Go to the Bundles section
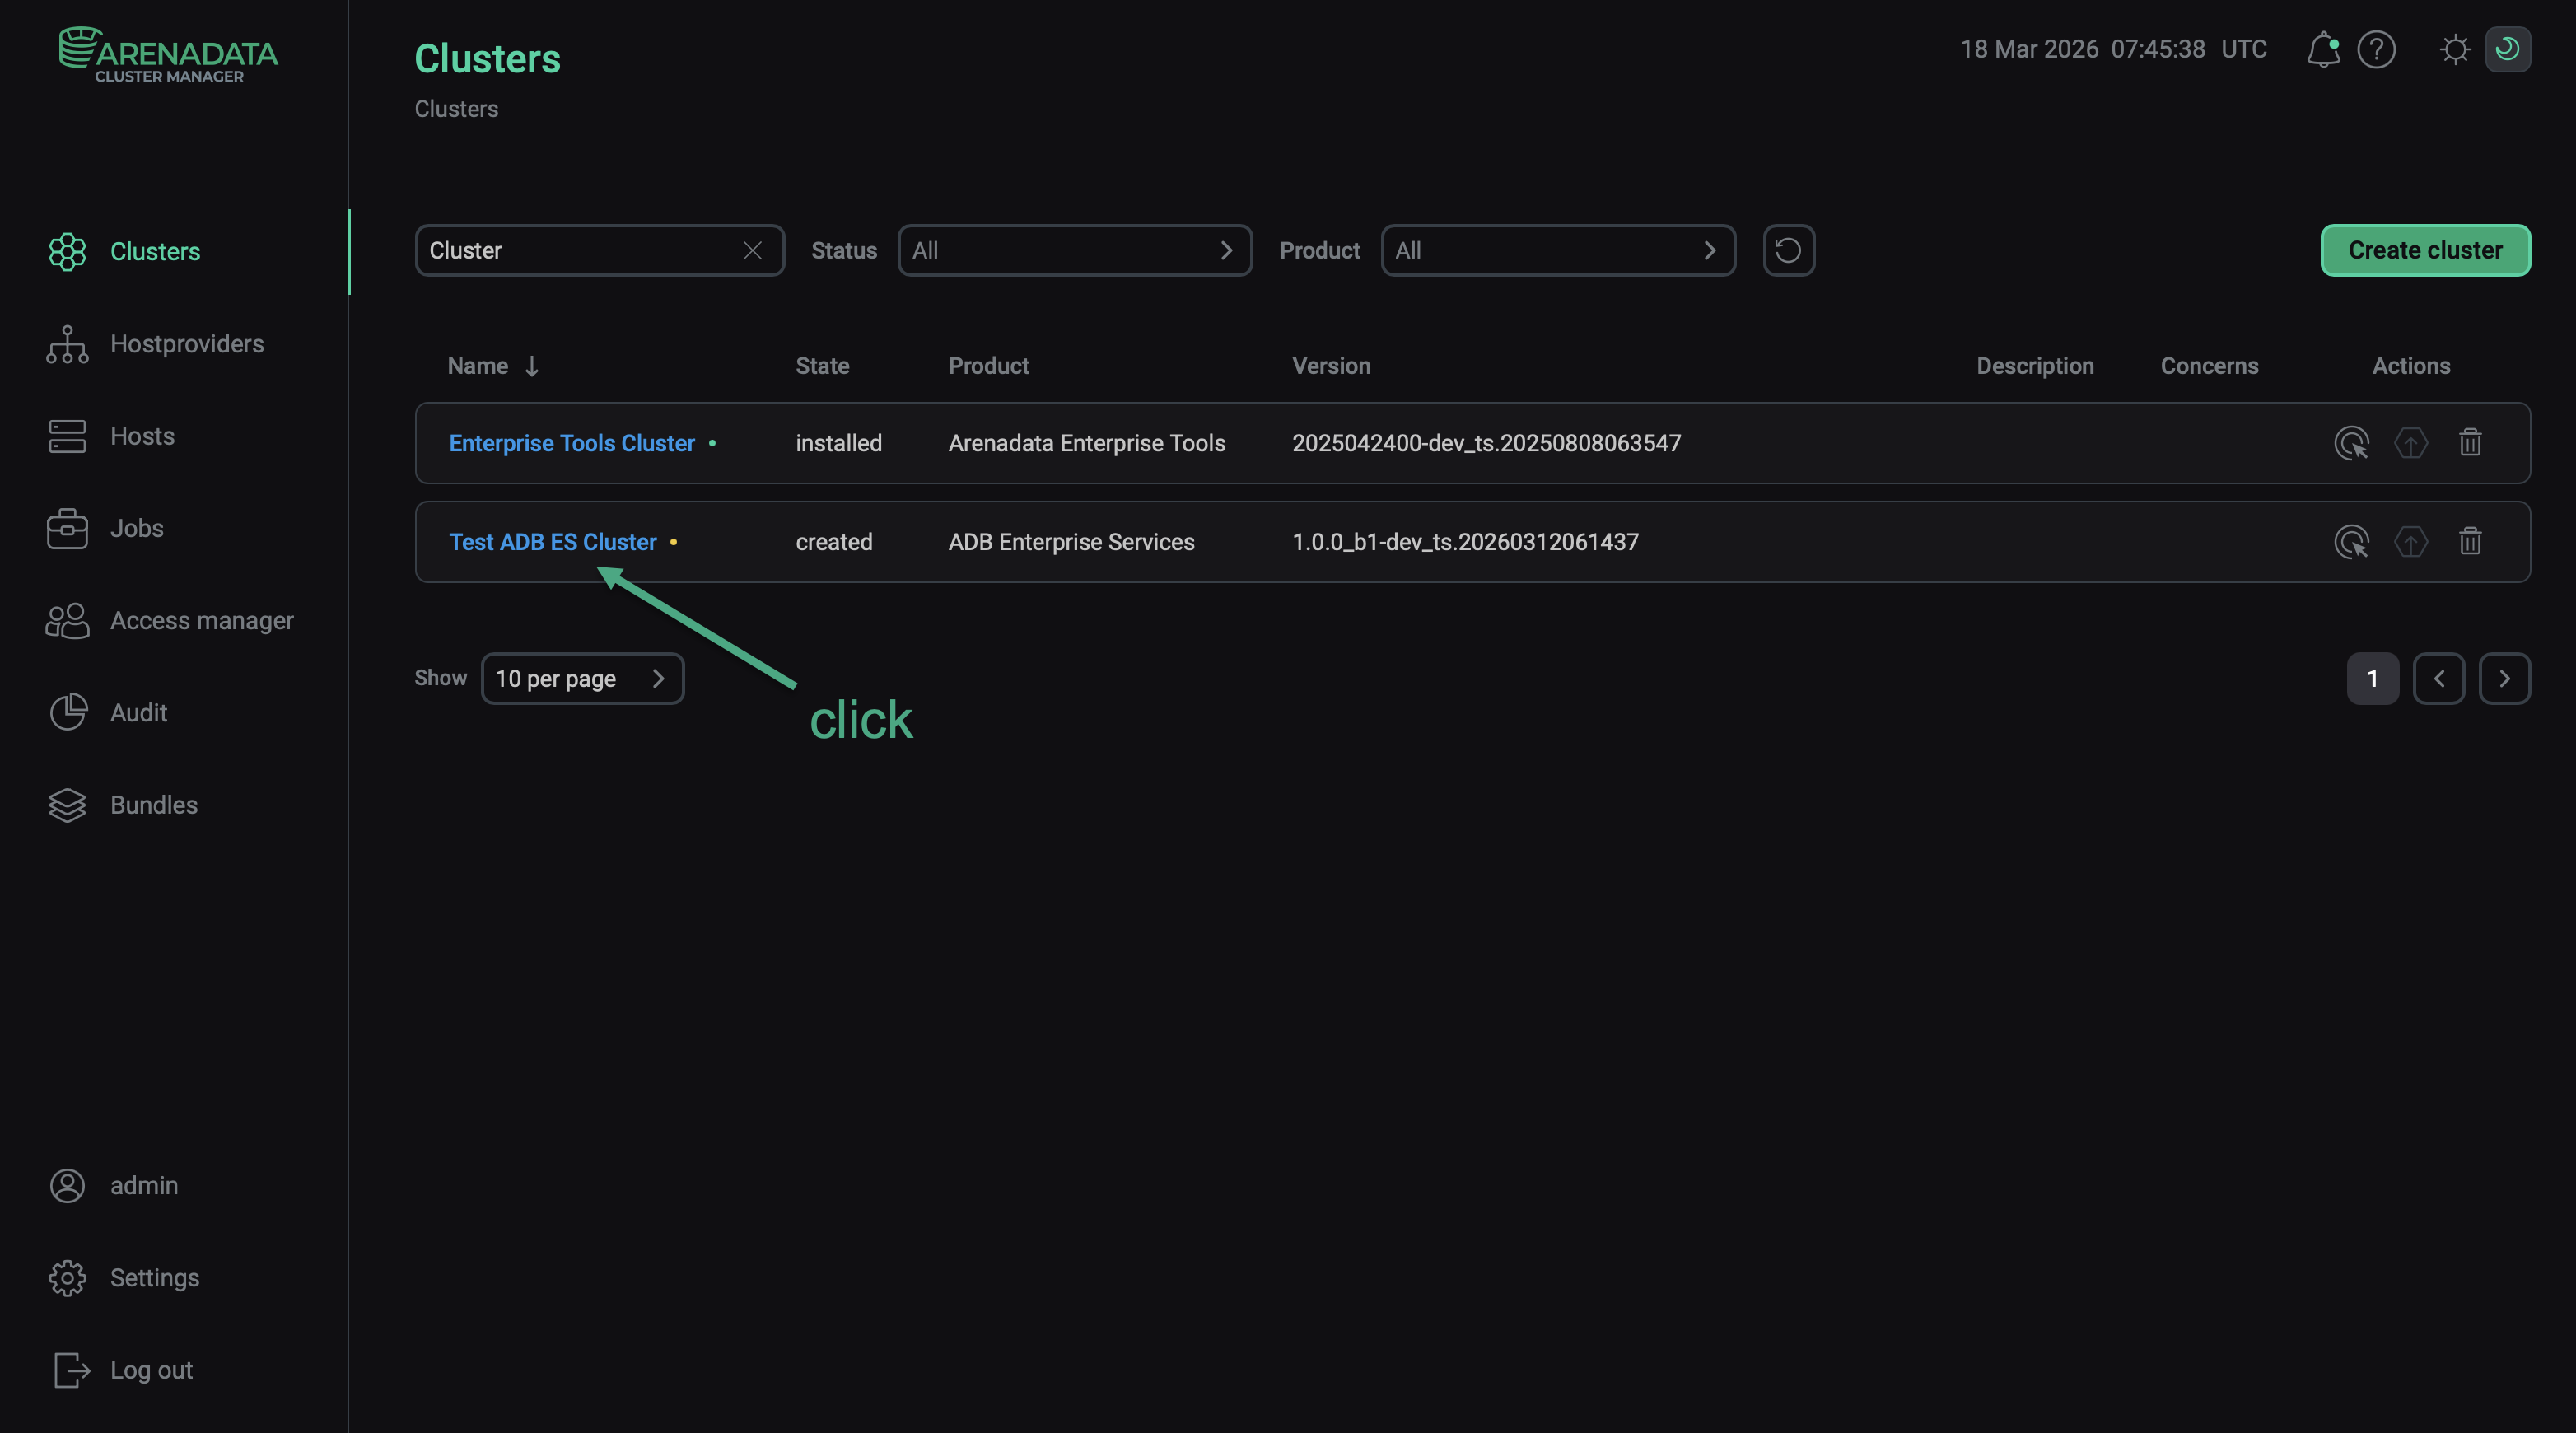Screen dimensions: 2576x1433 point(153,805)
